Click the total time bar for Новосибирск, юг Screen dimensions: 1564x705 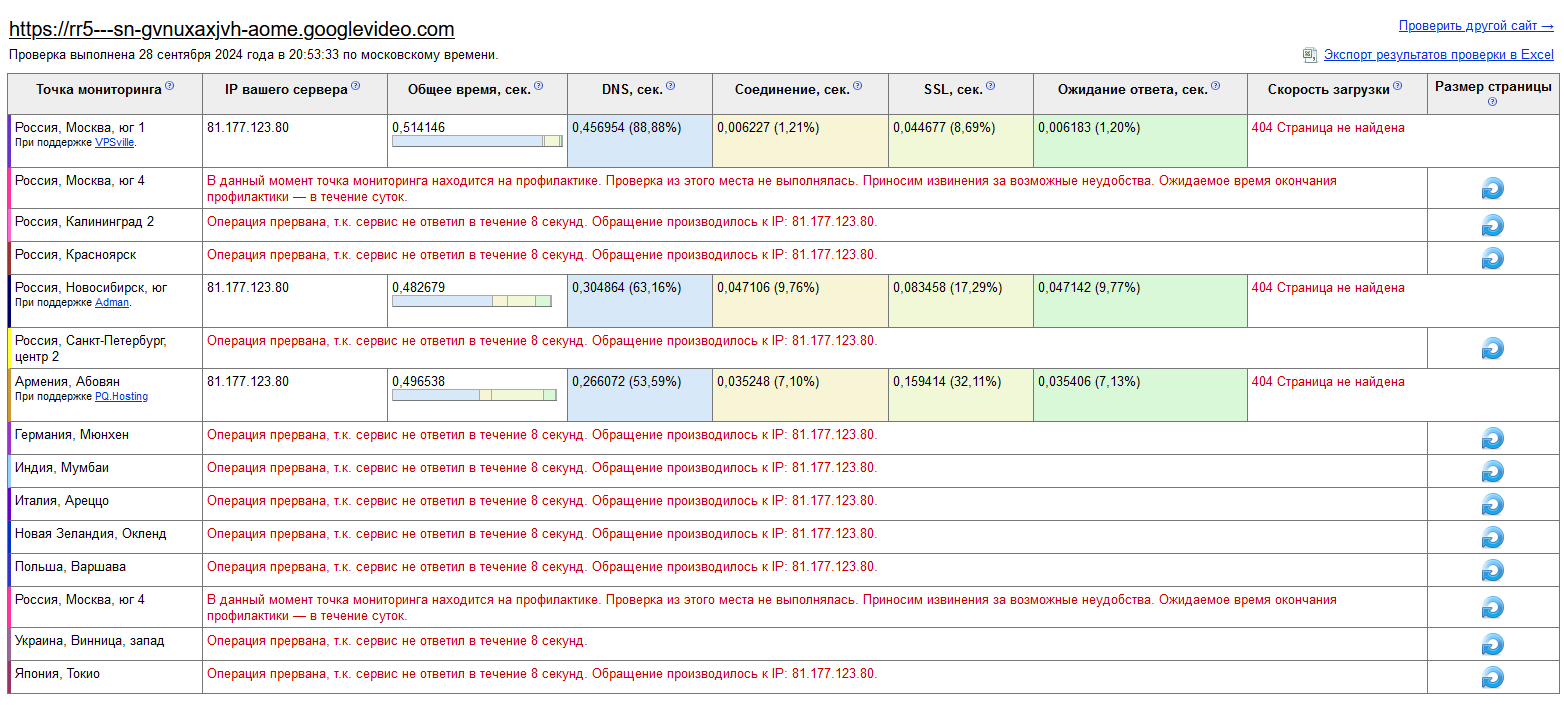point(471,301)
